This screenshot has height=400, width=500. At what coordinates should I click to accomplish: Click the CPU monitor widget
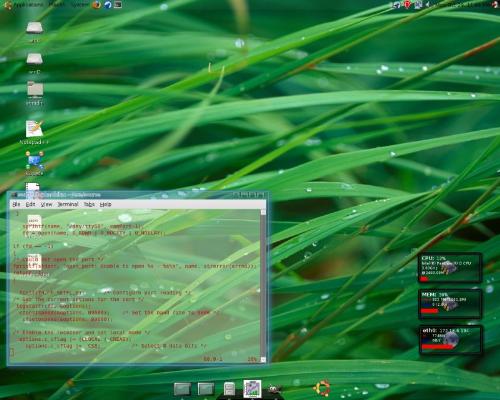pyautogui.click(x=450, y=268)
